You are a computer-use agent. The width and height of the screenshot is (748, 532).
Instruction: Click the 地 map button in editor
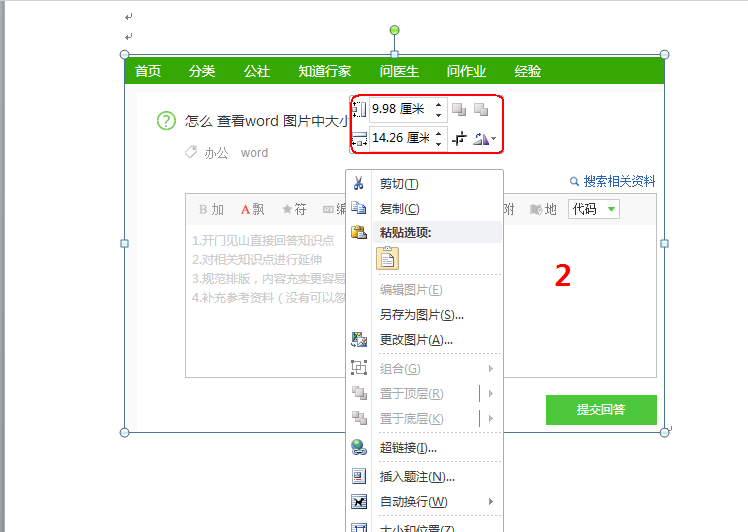coord(543,209)
